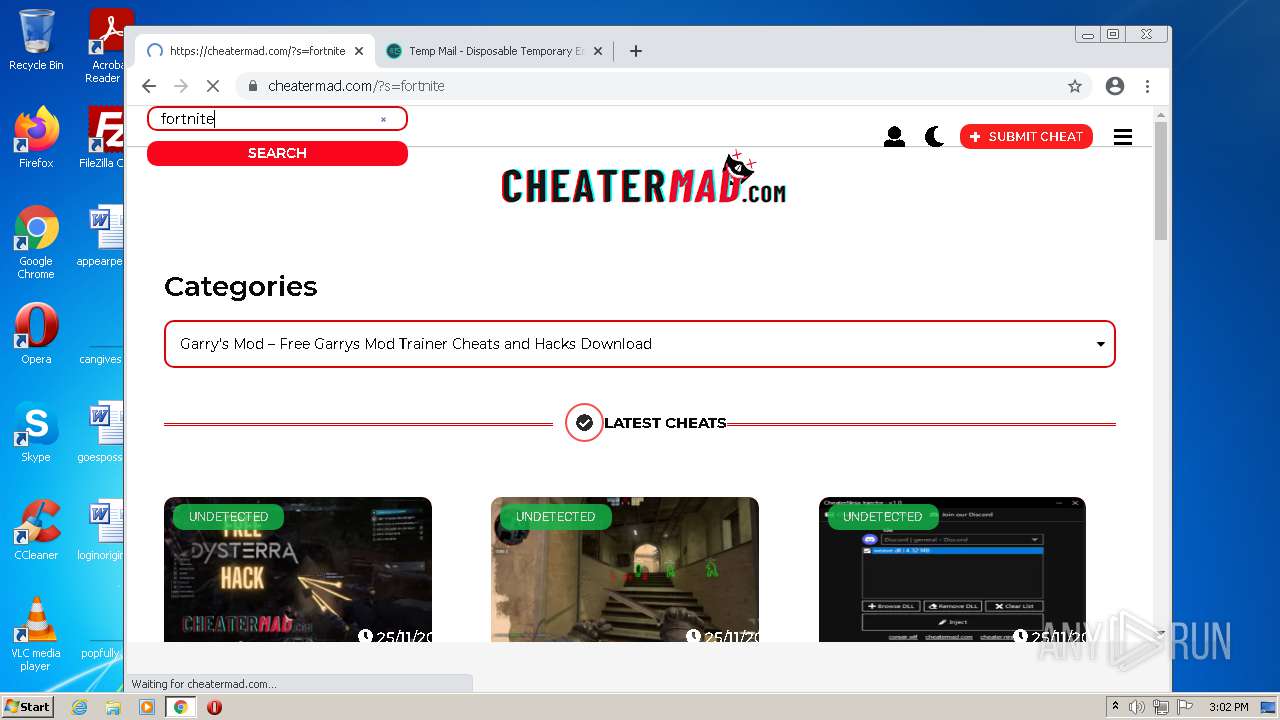The image size is (1280, 720).
Task: Open media player taskbar icon
Action: [x=147, y=707]
